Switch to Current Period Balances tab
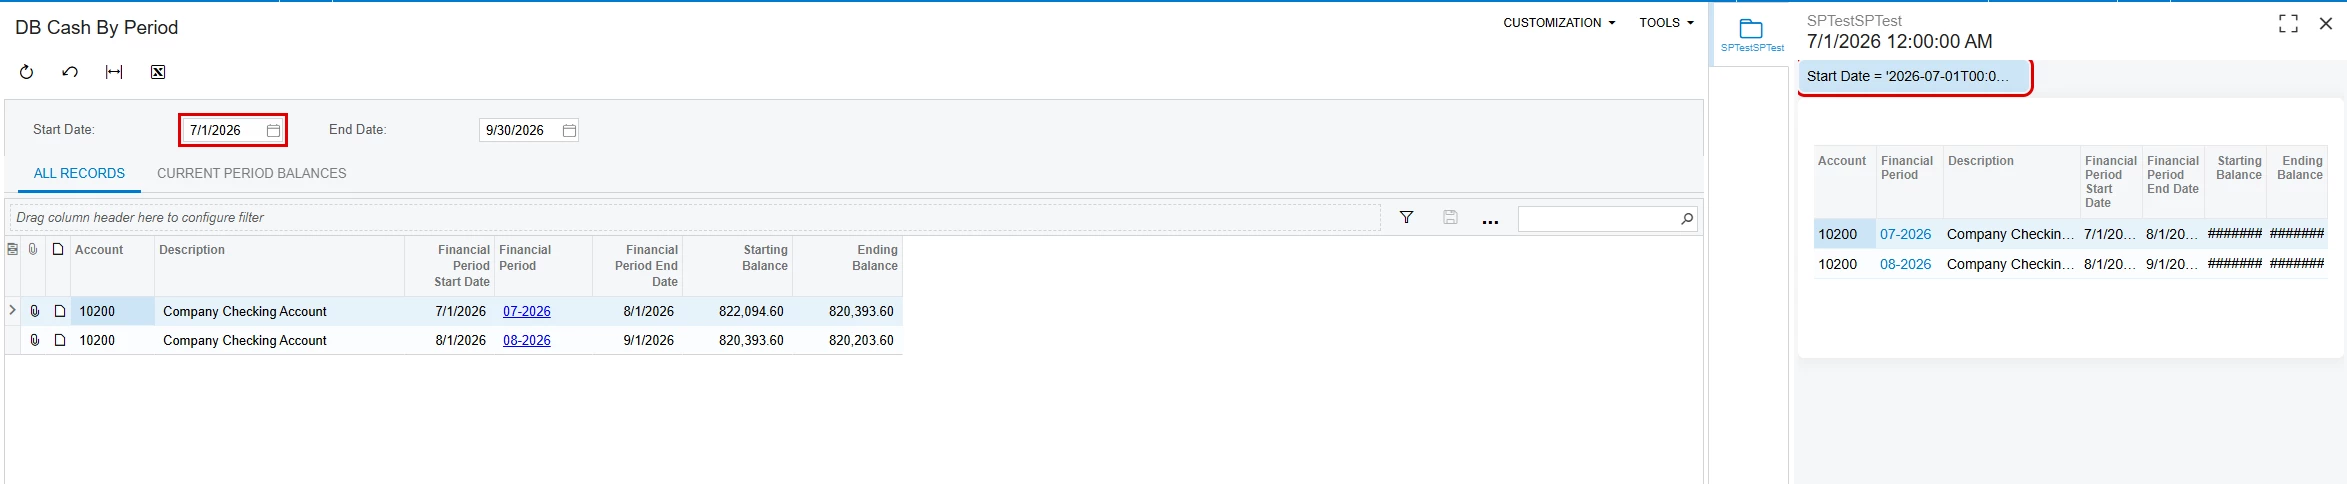The width and height of the screenshot is (2347, 484). [x=252, y=173]
